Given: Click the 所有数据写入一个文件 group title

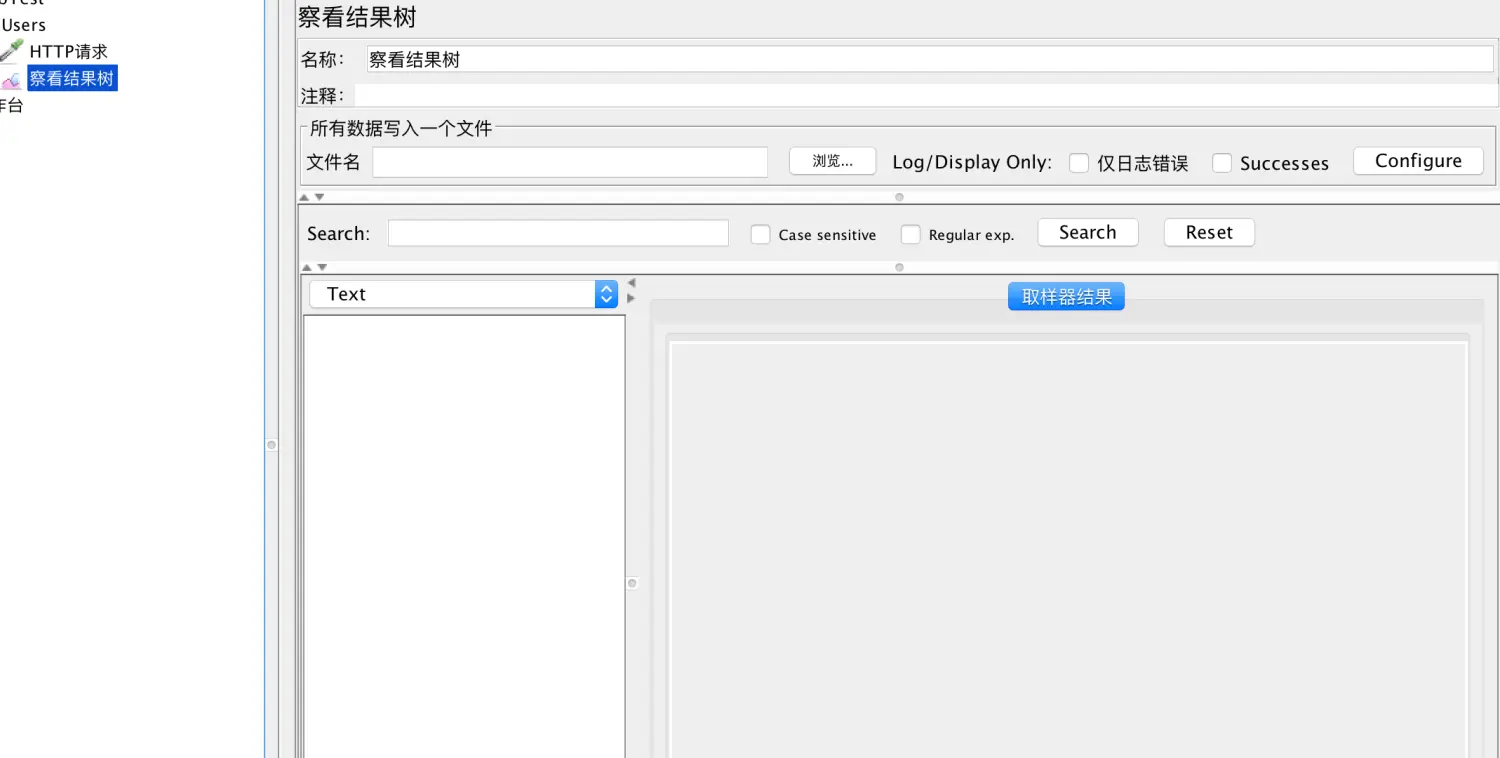Looking at the screenshot, I should click(x=401, y=128).
